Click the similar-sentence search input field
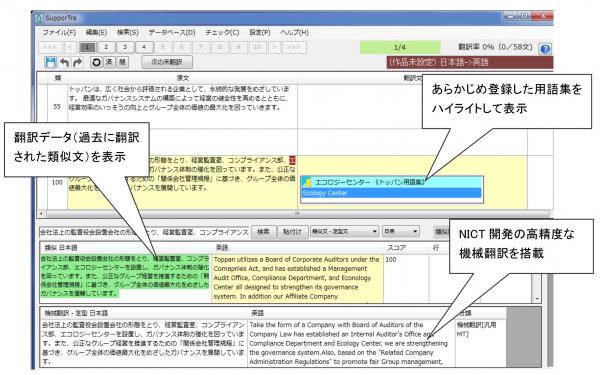The height and width of the screenshot is (375, 600). (x=144, y=232)
